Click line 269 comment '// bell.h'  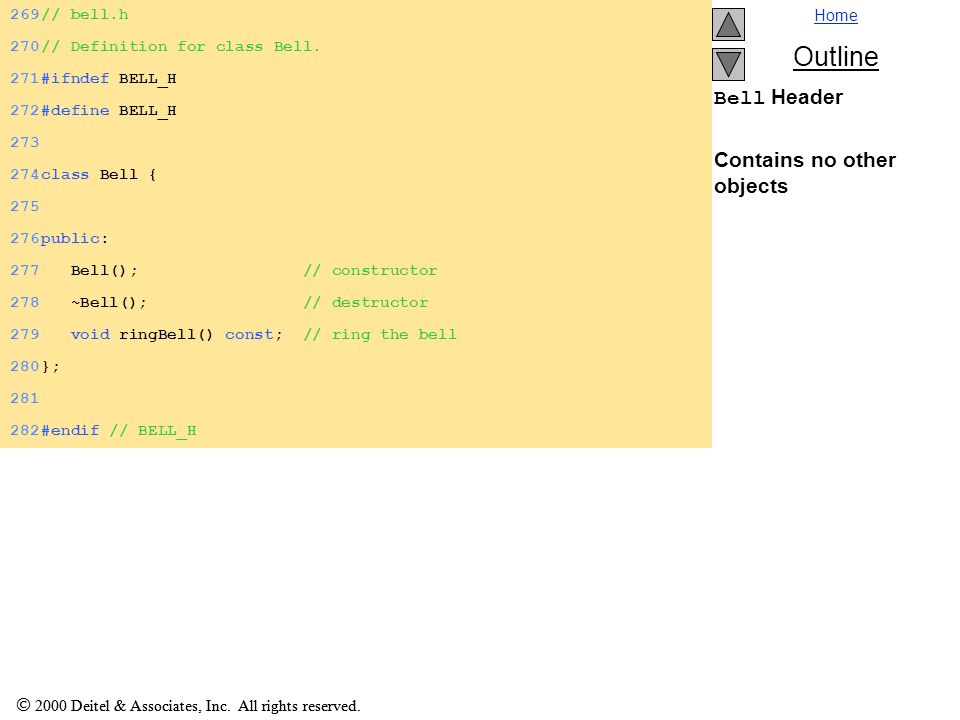tap(84, 15)
